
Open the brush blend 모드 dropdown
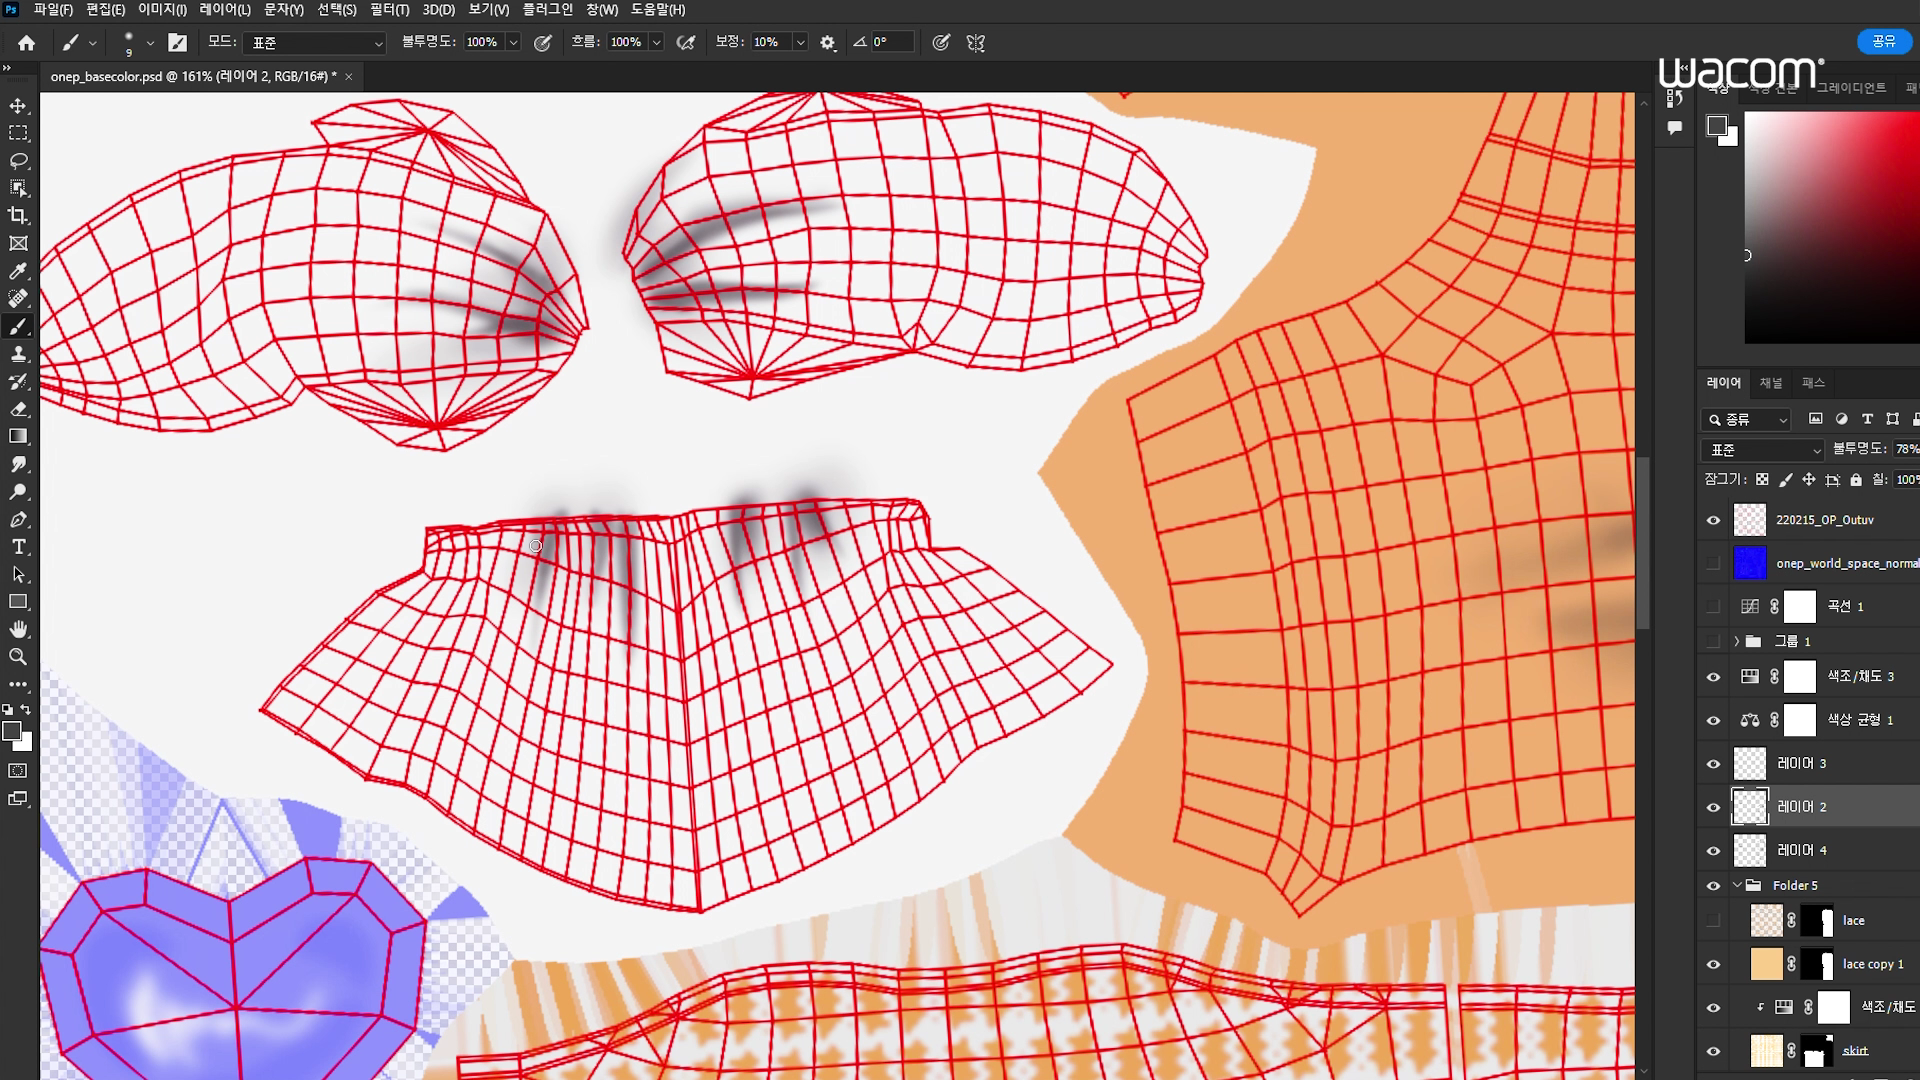click(315, 43)
